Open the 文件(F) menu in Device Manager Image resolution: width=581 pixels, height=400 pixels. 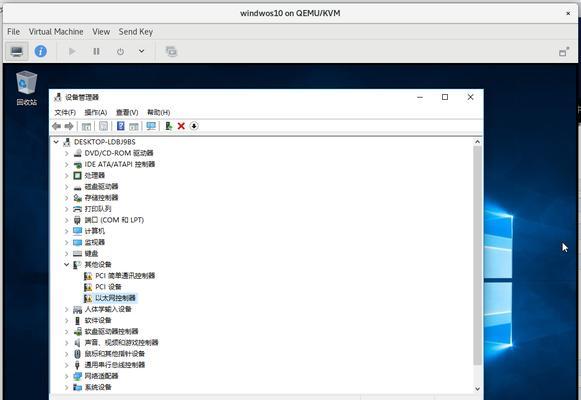pos(65,112)
